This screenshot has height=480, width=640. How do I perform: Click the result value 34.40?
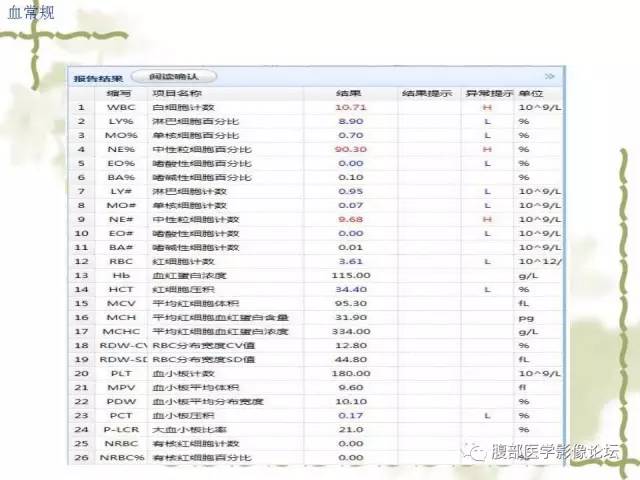pyautogui.click(x=351, y=290)
